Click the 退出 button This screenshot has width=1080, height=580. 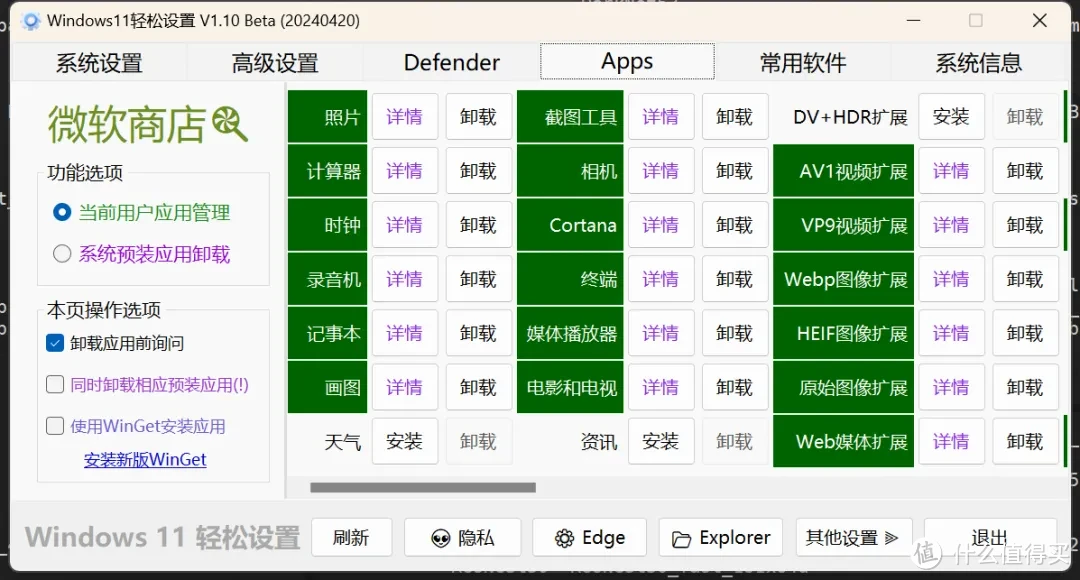click(x=990, y=537)
